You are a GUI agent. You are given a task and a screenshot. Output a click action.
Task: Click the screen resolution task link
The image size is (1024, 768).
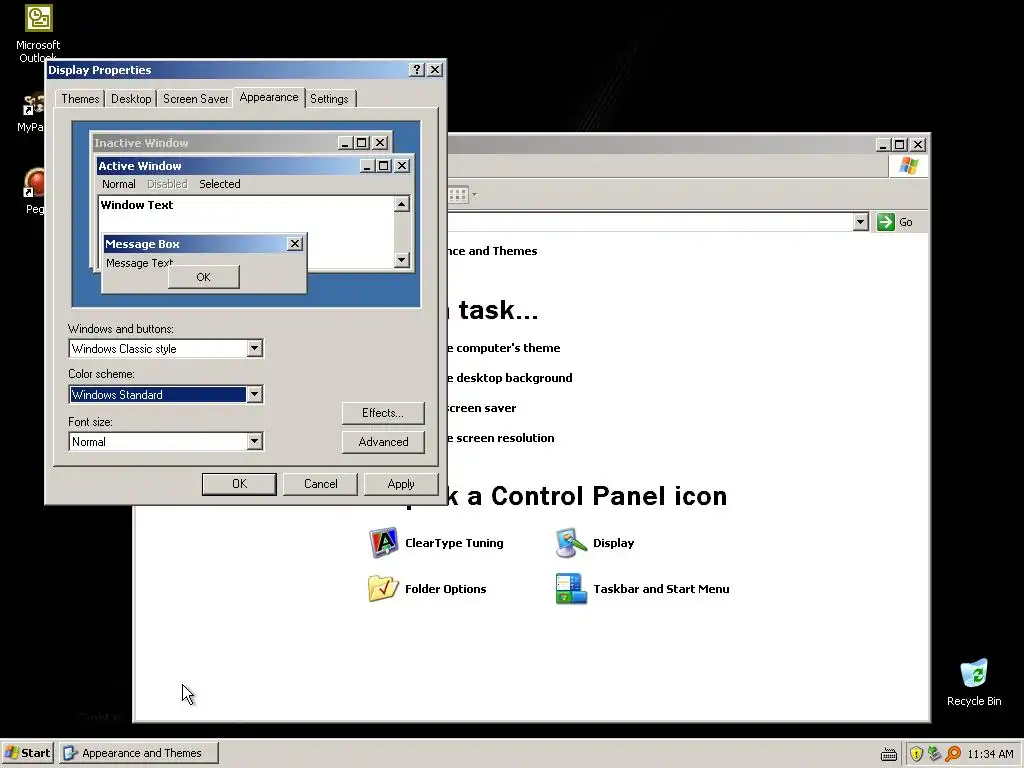[x=501, y=438]
